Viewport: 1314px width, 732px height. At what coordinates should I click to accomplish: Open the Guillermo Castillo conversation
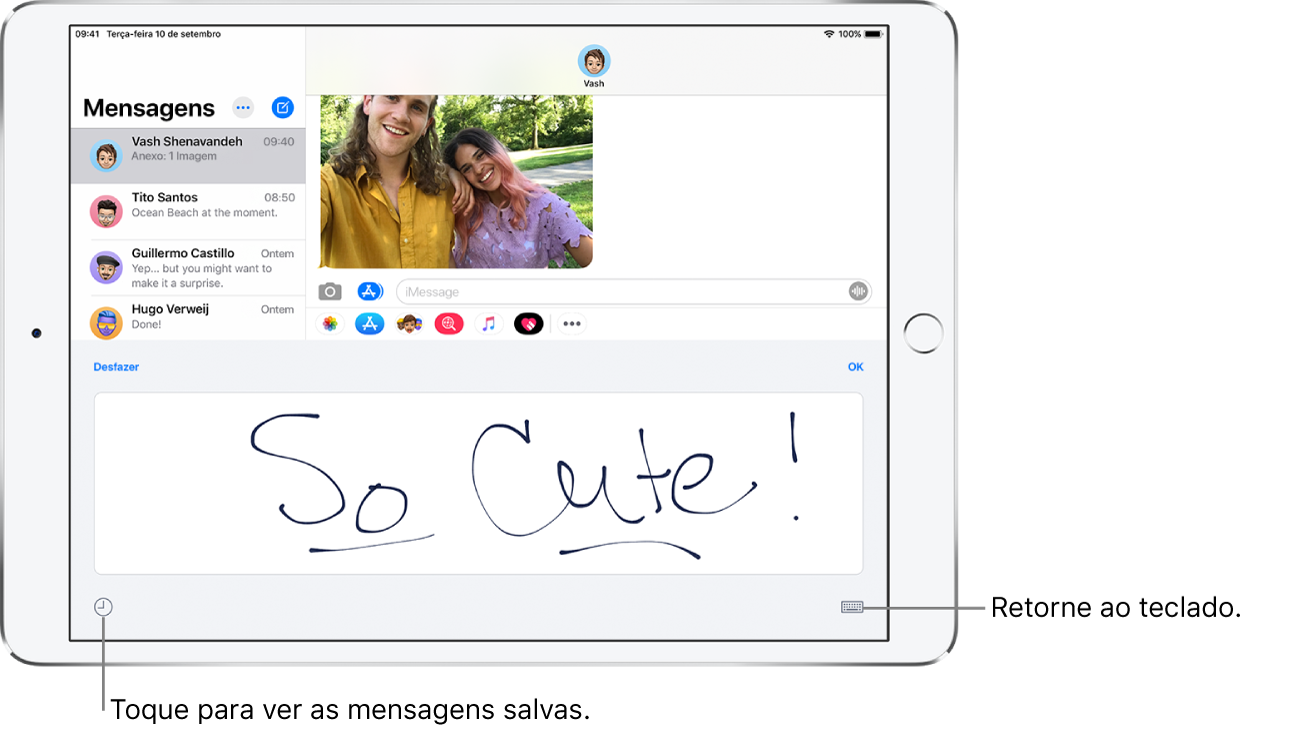tap(188, 268)
